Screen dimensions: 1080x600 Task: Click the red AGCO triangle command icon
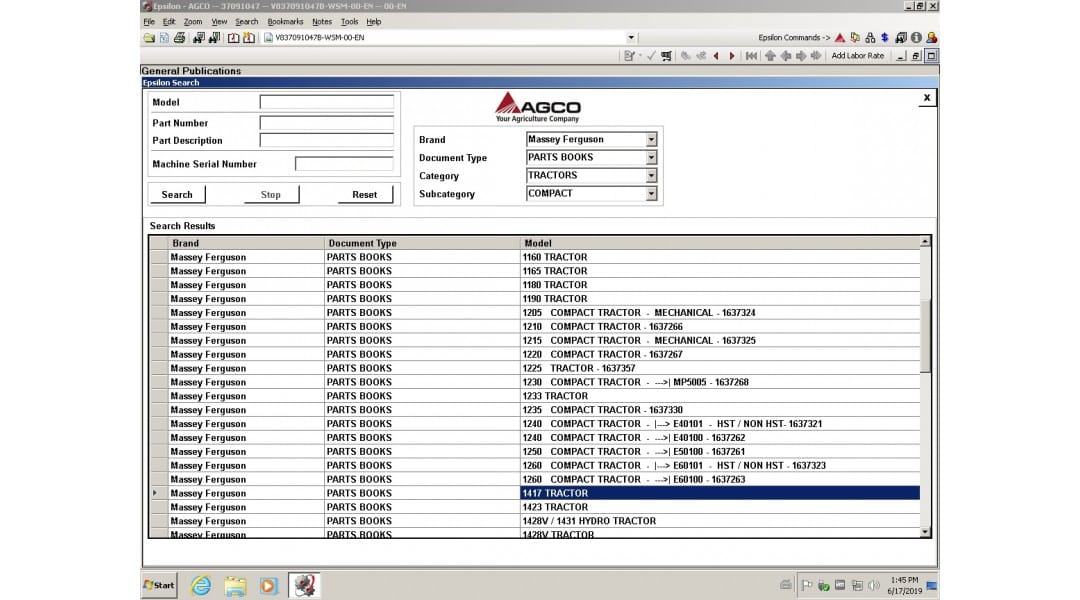pyautogui.click(x=840, y=38)
